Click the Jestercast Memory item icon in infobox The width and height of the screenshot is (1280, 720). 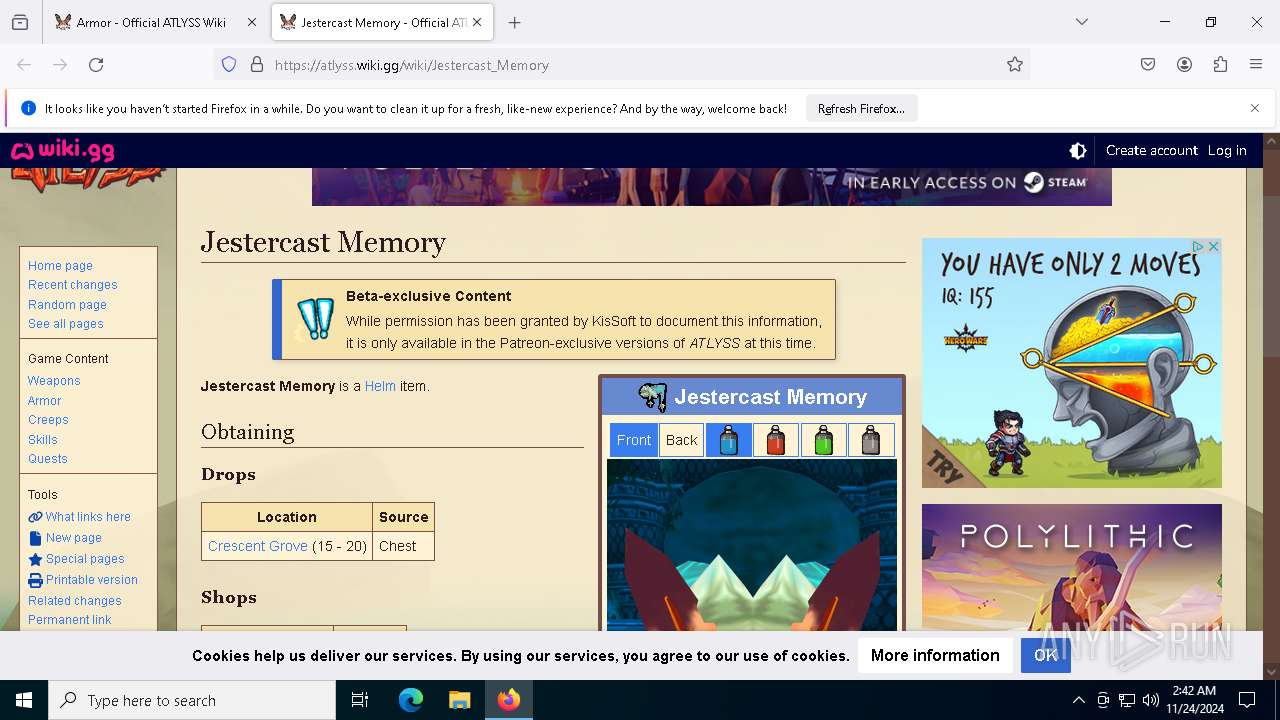[x=653, y=397]
